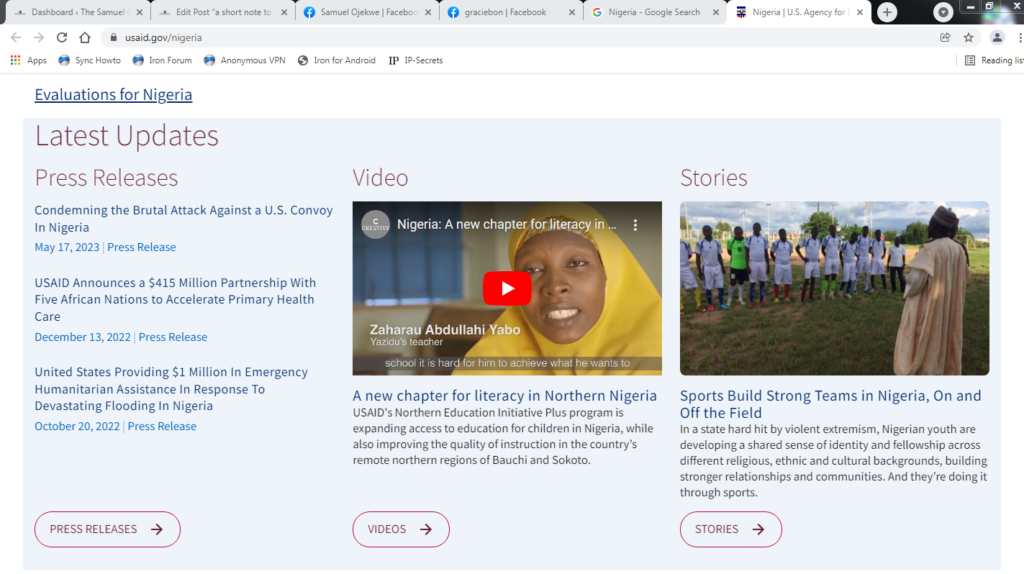Open the Condemning the Brutal Attack press release
Image resolution: width=1024 pixels, height=574 pixels.
pos(184,219)
